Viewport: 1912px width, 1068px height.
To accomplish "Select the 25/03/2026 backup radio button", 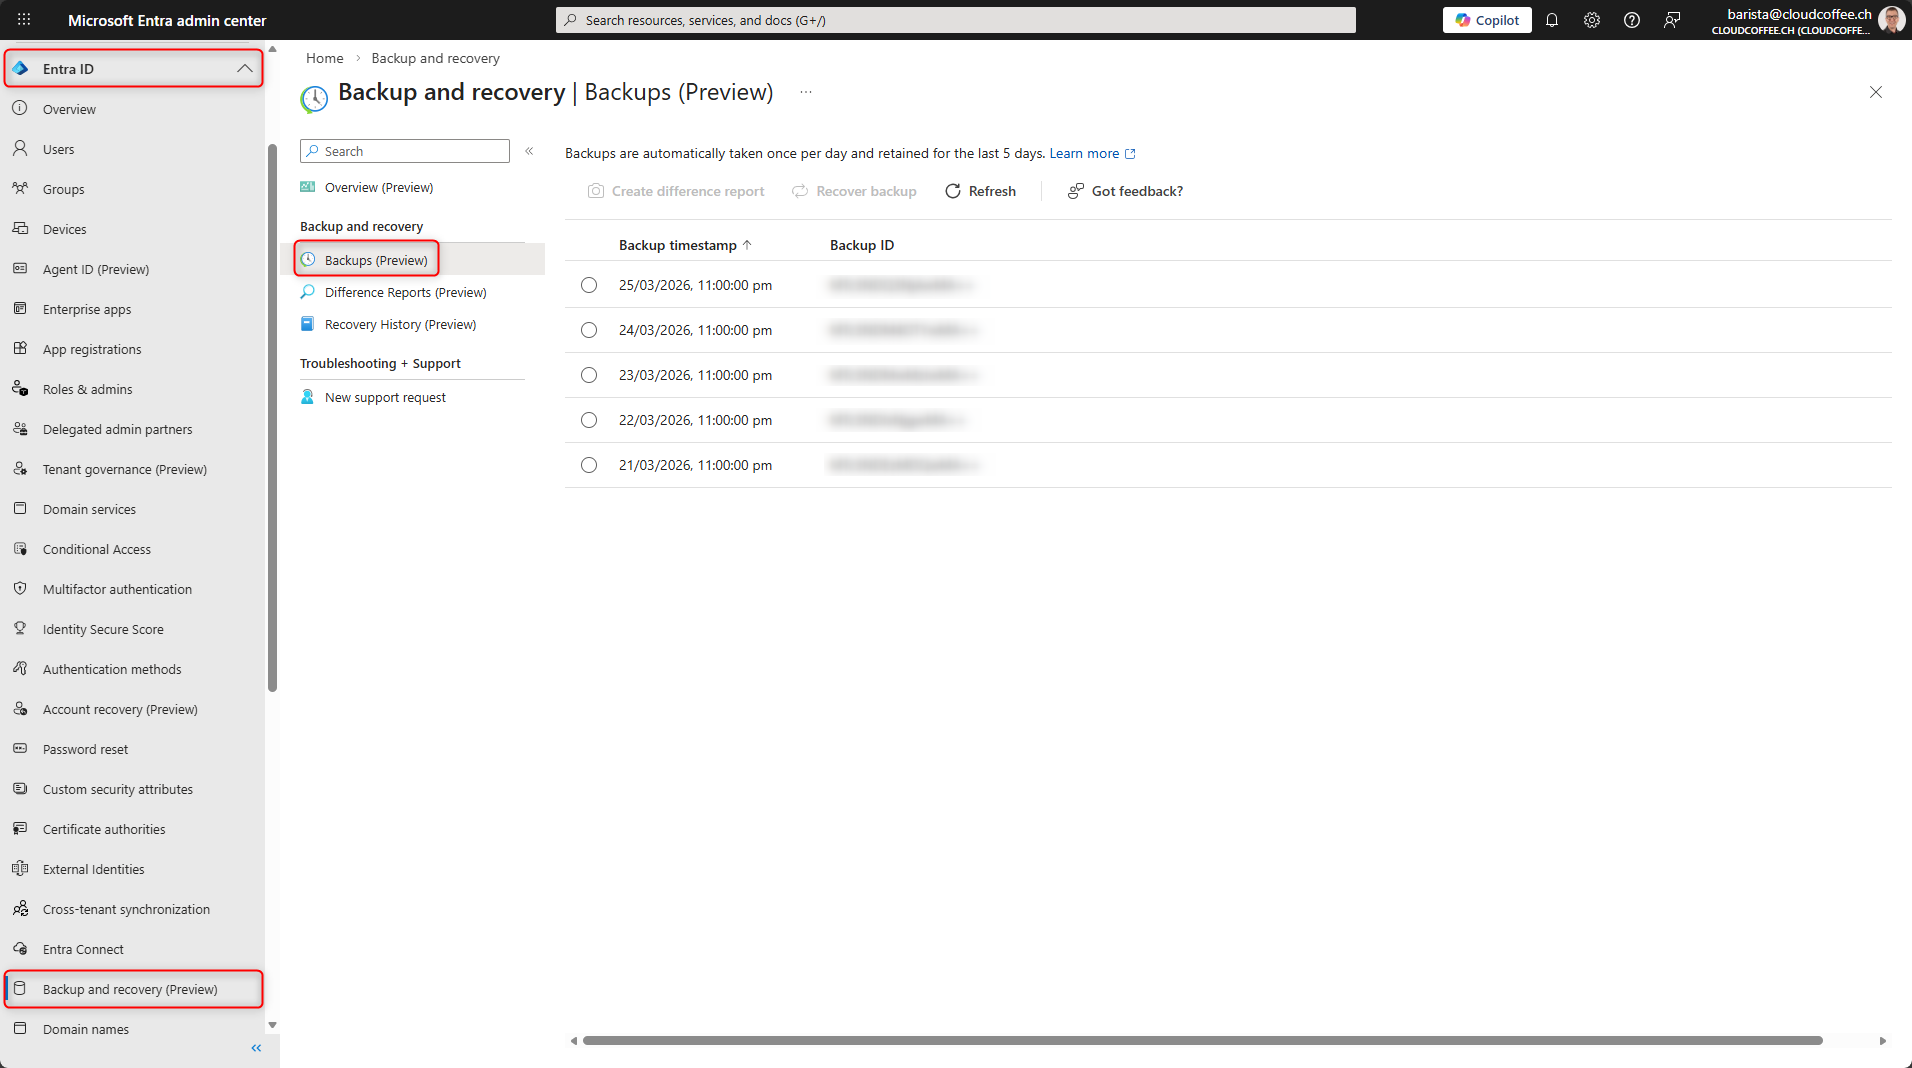I will pos(589,285).
